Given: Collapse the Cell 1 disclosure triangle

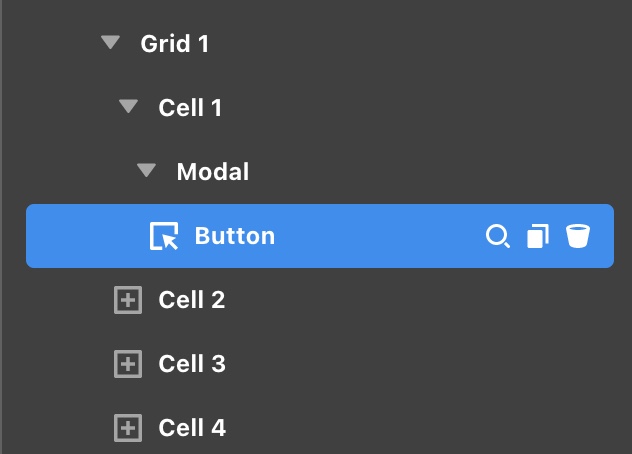Looking at the screenshot, I should pyautogui.click(x=128, y=107).
